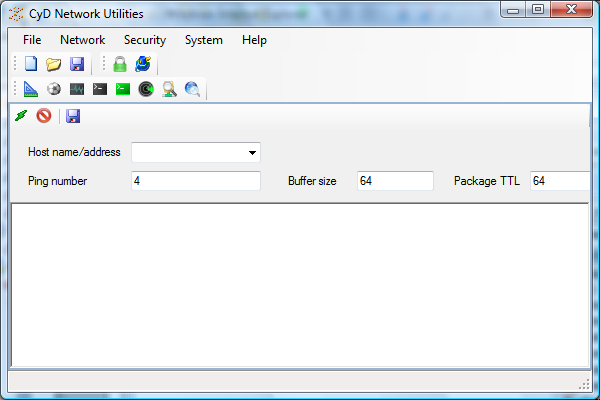The height and width of the screenshot is (400, 600).
Task: Open the radar scanner icon
Action: click(146, 89)
